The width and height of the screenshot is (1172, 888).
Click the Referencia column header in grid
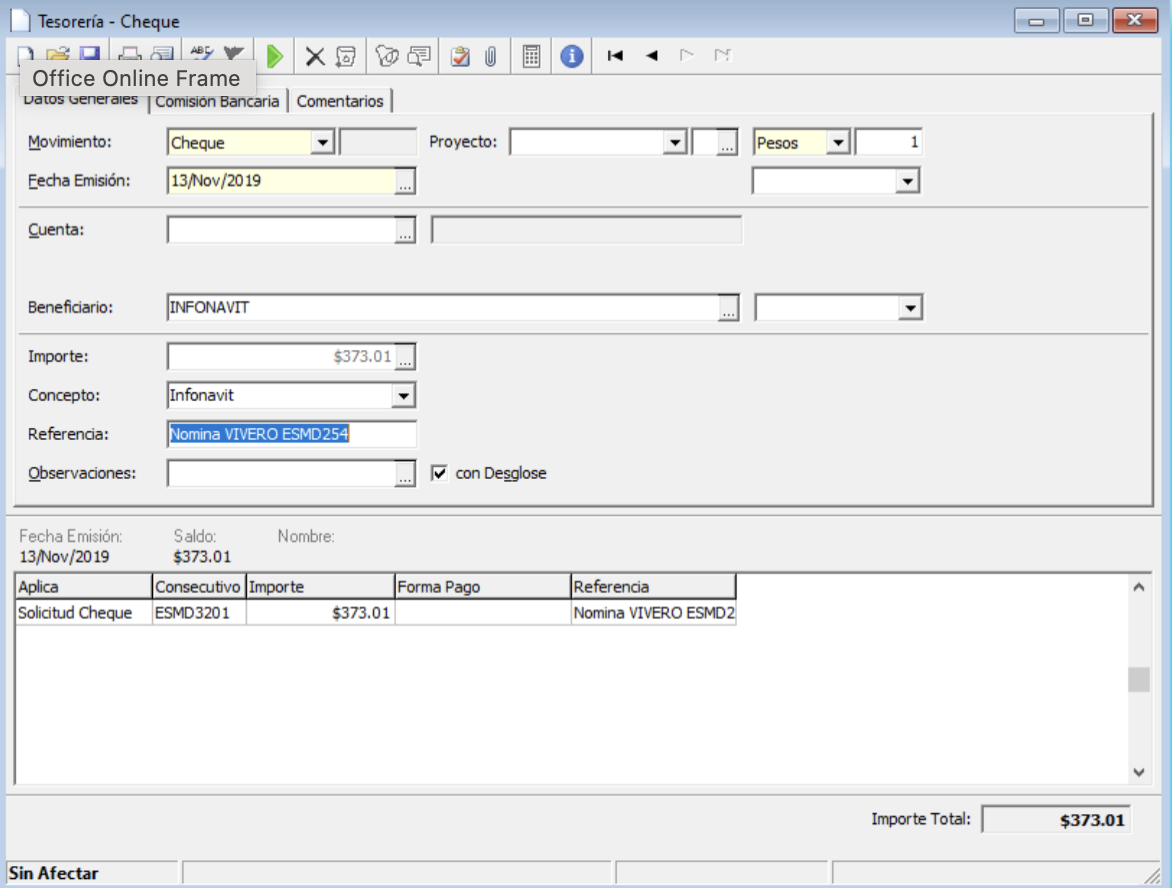653,587
